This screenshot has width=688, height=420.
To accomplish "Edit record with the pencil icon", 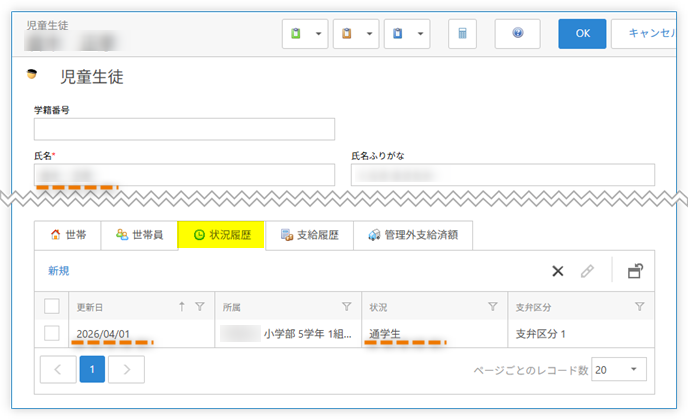I will coord(587,271).
